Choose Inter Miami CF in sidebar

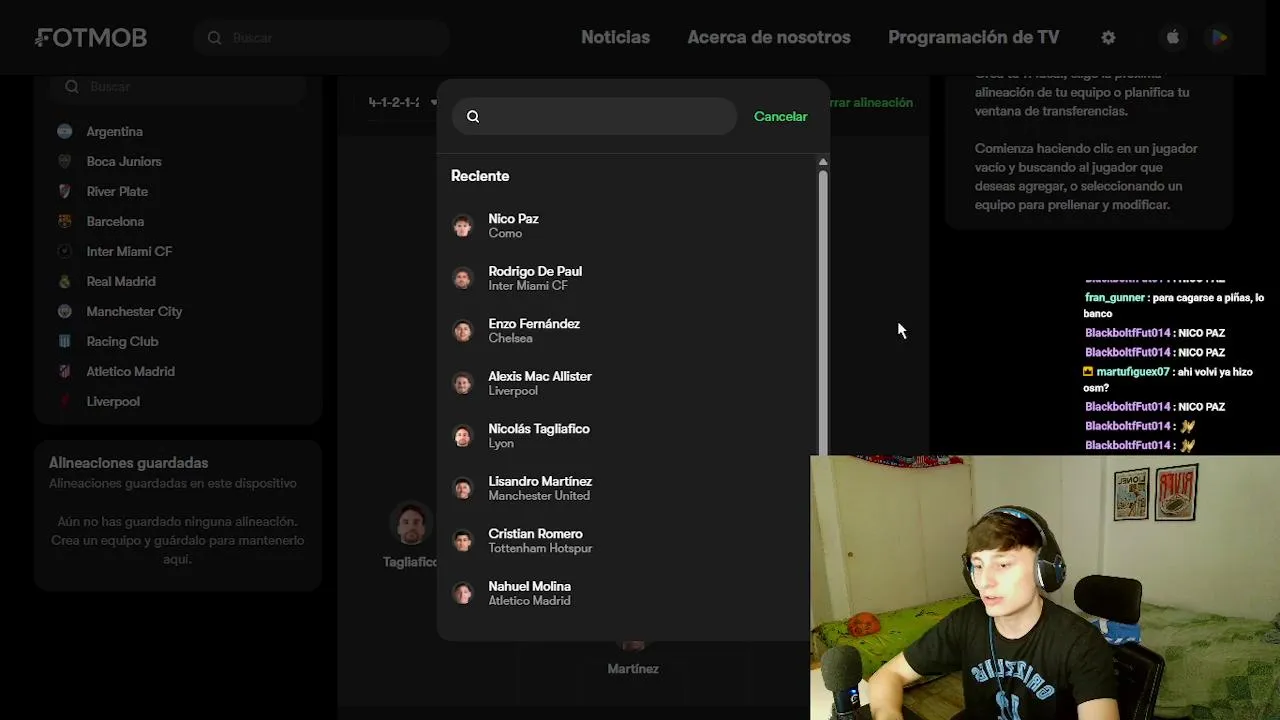129,251
